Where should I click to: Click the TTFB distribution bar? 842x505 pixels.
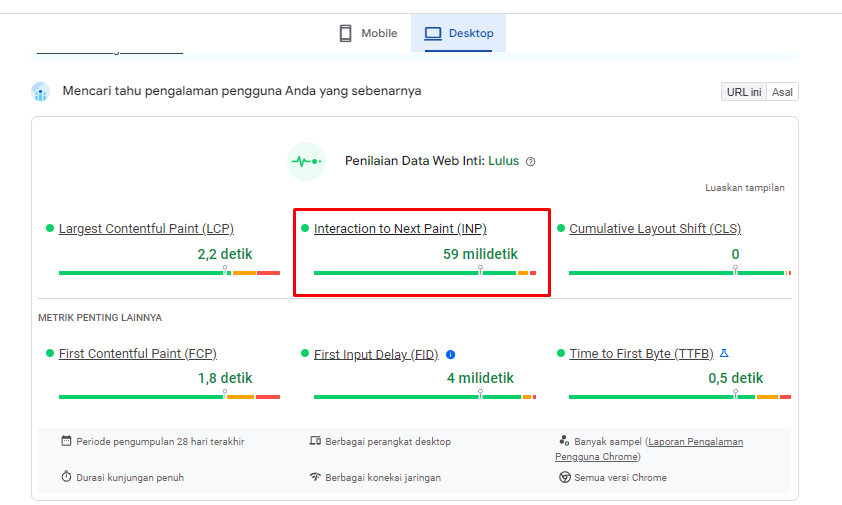tap(680, 397)
